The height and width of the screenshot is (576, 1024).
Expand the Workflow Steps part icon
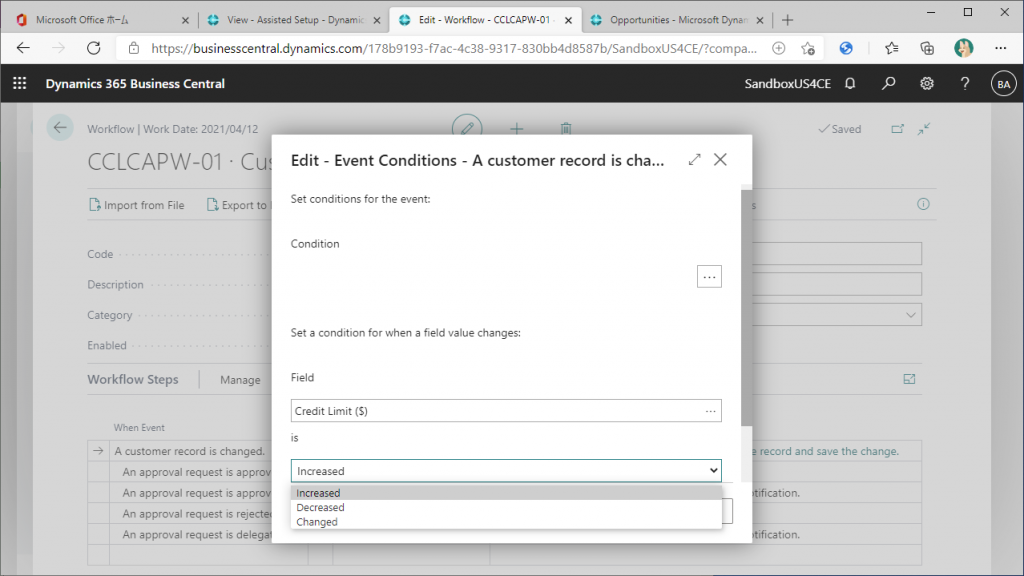(909, 379)
